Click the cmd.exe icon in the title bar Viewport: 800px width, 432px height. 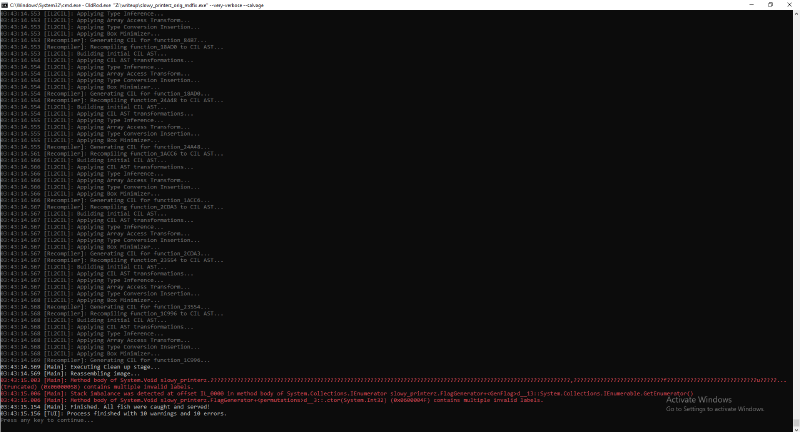pos(5,4)
